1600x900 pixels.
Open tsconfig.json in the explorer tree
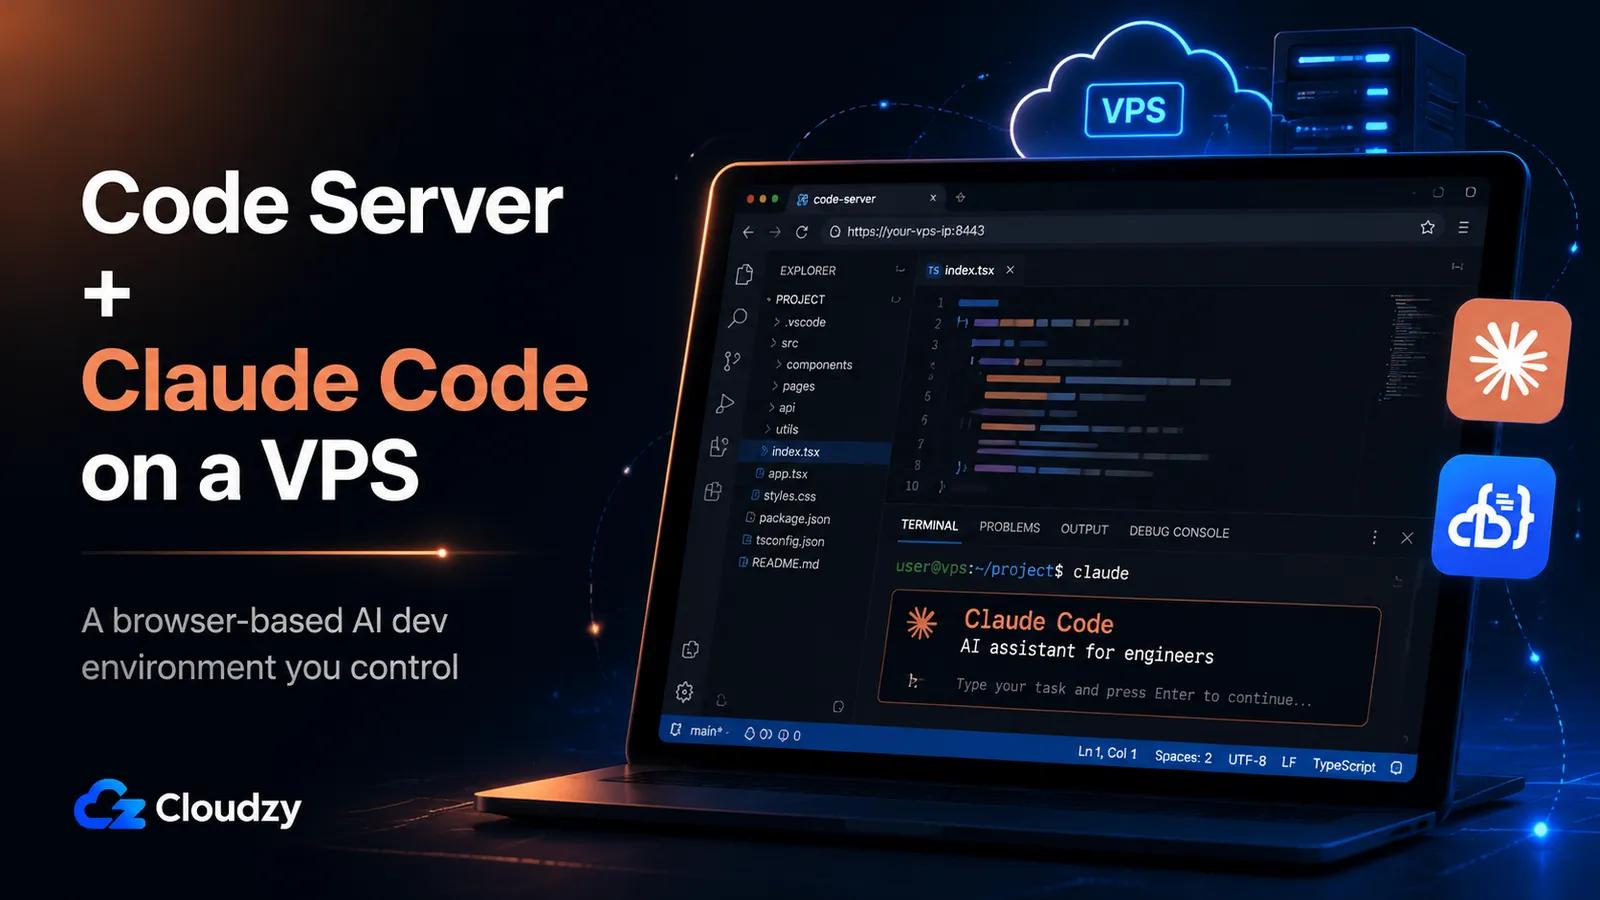pyautogui.click(x=783, y=541)
